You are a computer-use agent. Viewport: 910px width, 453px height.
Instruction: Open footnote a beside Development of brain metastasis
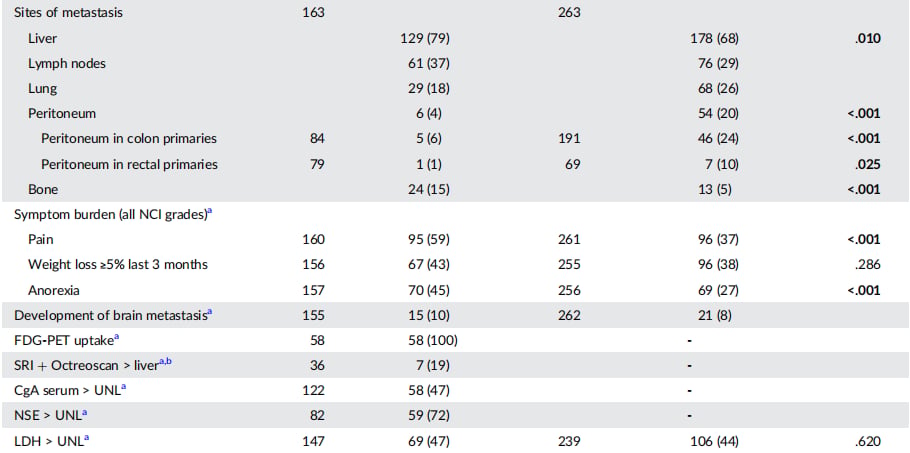(210, 313)
